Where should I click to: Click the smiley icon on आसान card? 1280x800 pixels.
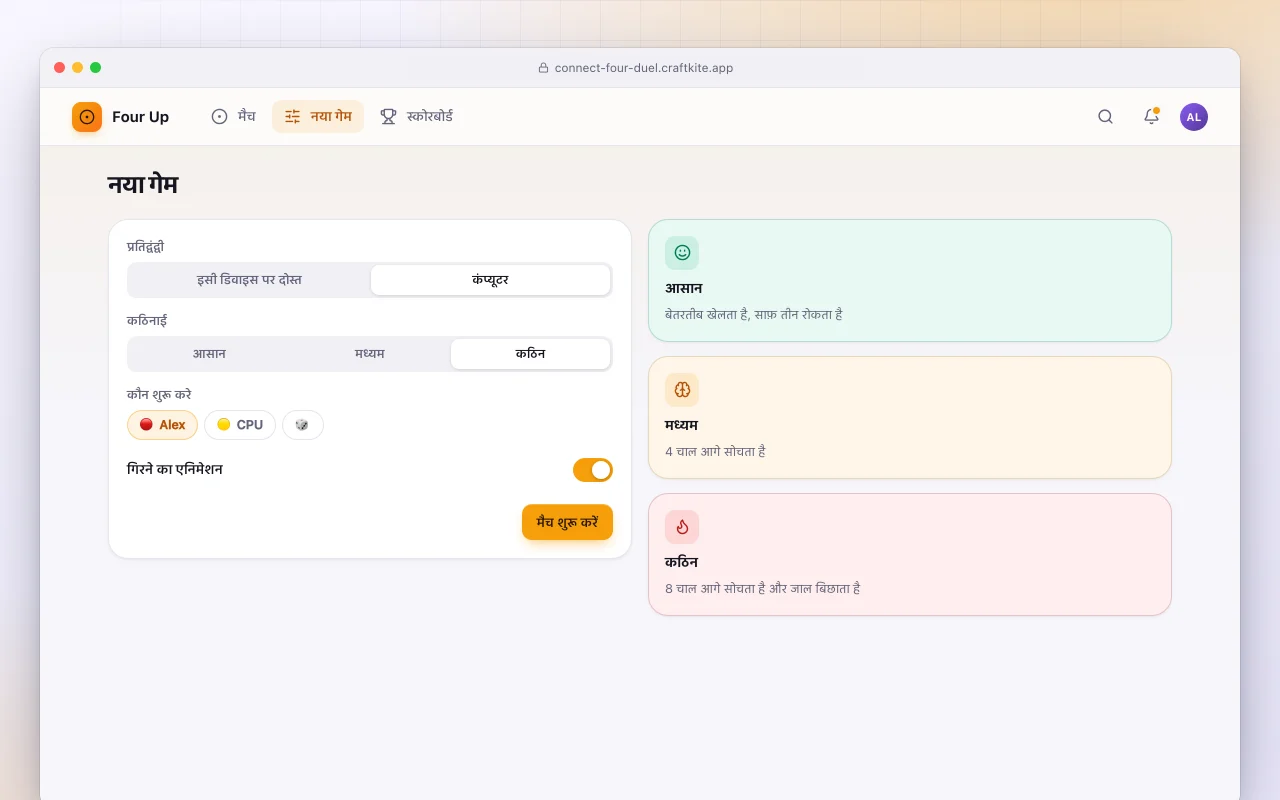click(682, 253)
